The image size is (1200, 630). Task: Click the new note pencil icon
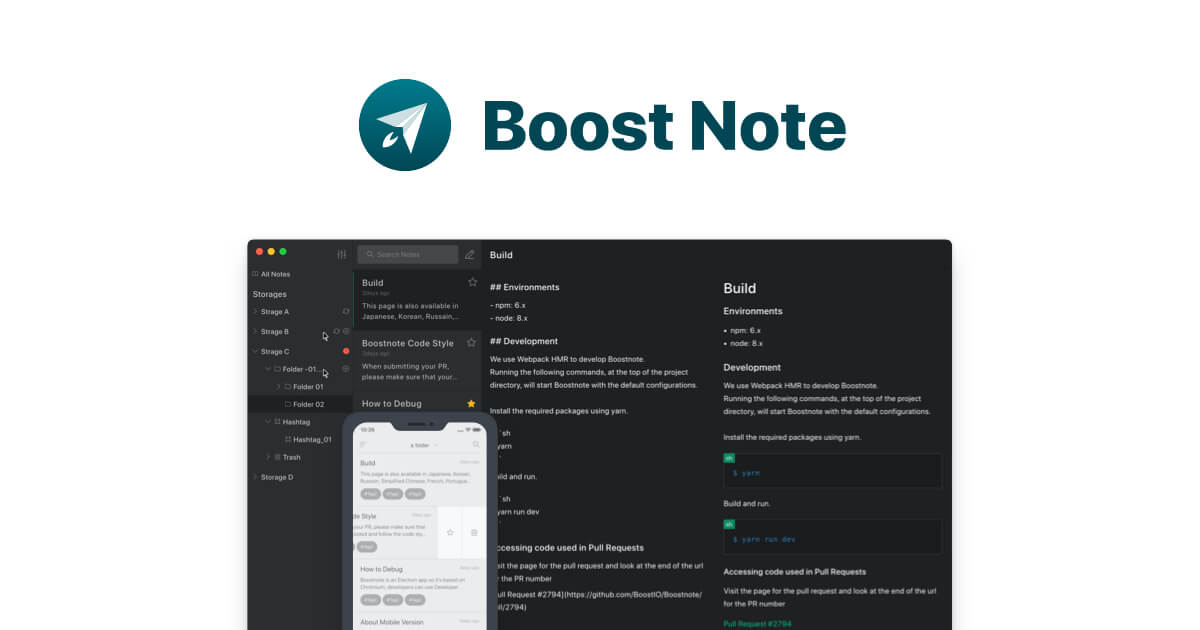(470, 254)
